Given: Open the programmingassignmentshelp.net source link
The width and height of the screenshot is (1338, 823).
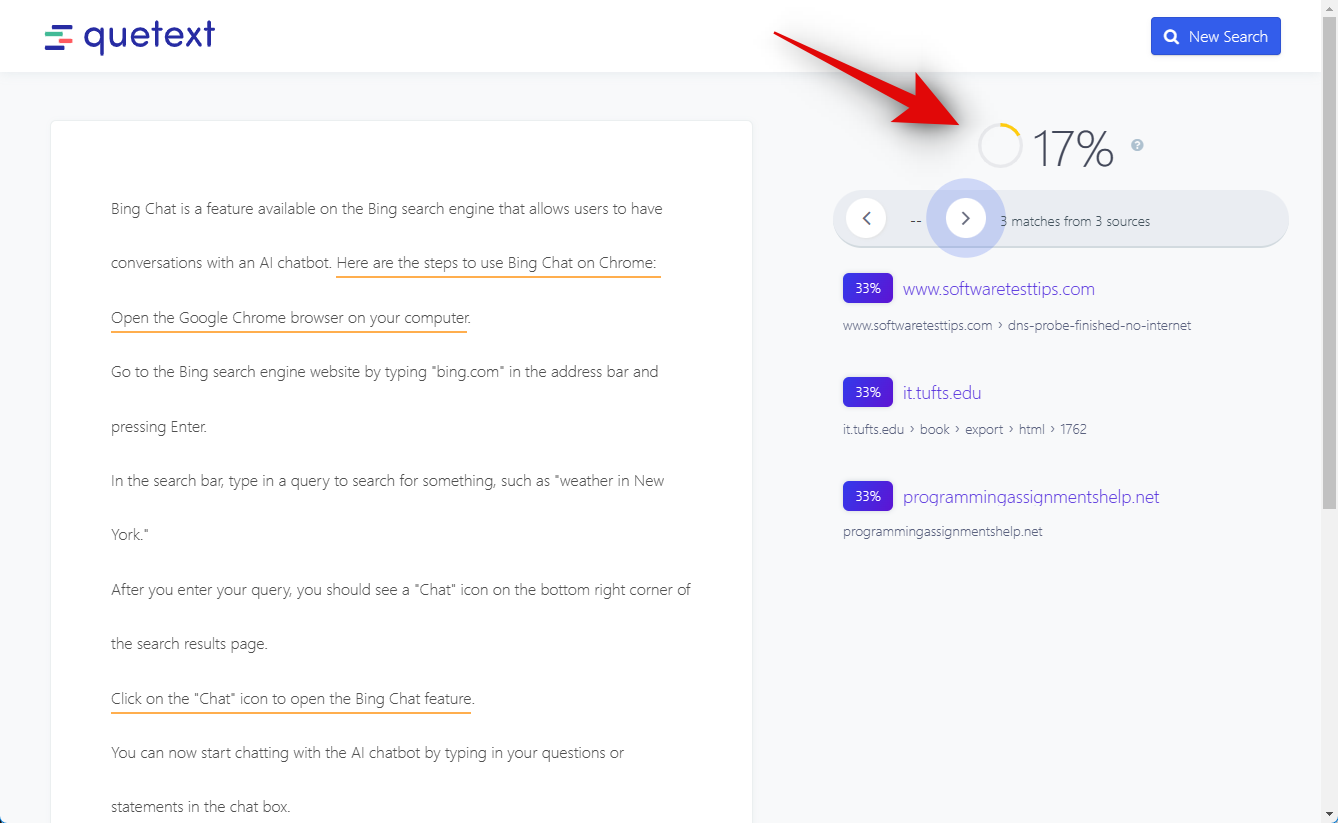Looking at the screenshot, I should (1031, 497).
